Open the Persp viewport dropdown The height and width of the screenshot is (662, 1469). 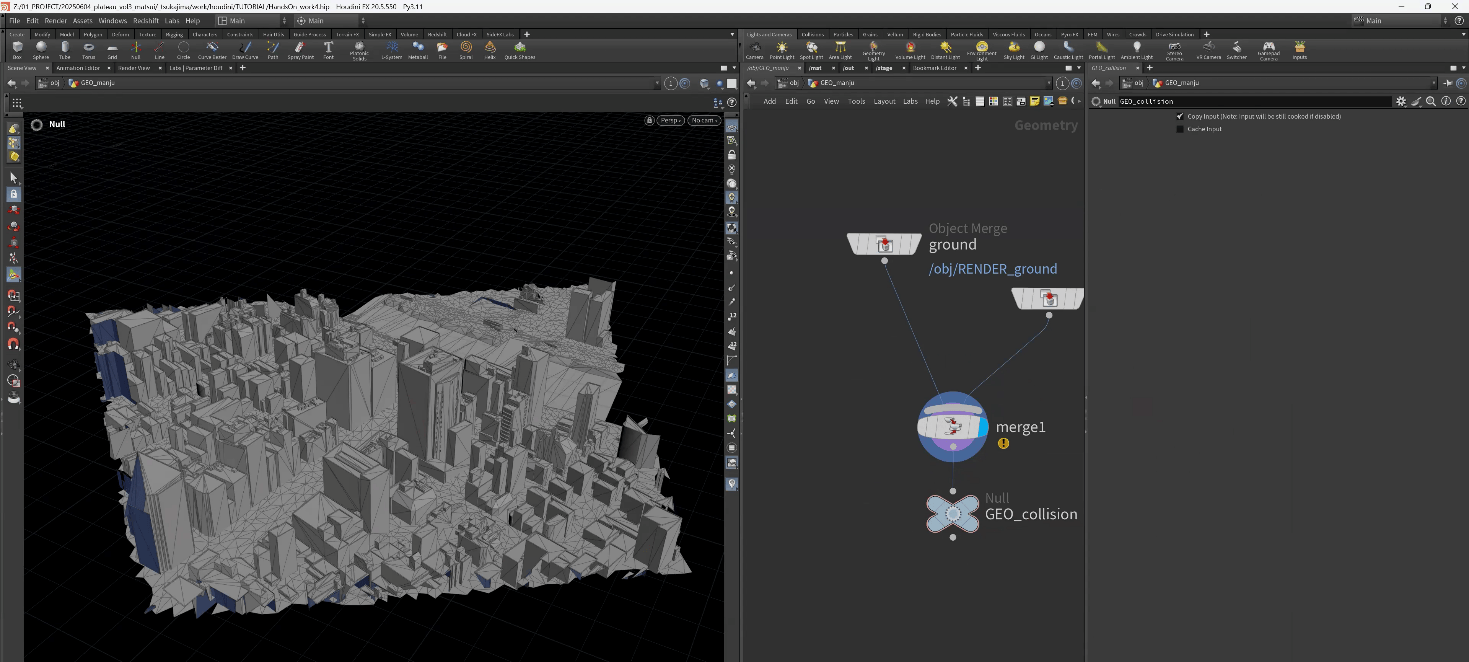click(x=670, y=120)
